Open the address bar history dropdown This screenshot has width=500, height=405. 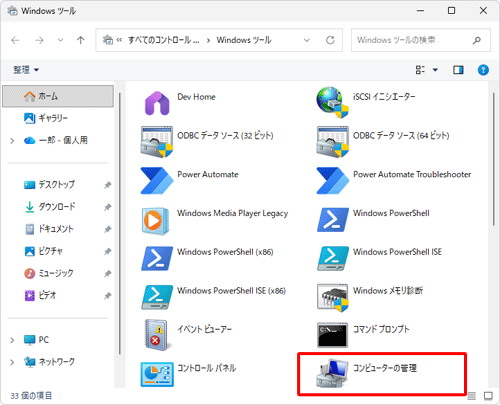[x=307, y=40]
